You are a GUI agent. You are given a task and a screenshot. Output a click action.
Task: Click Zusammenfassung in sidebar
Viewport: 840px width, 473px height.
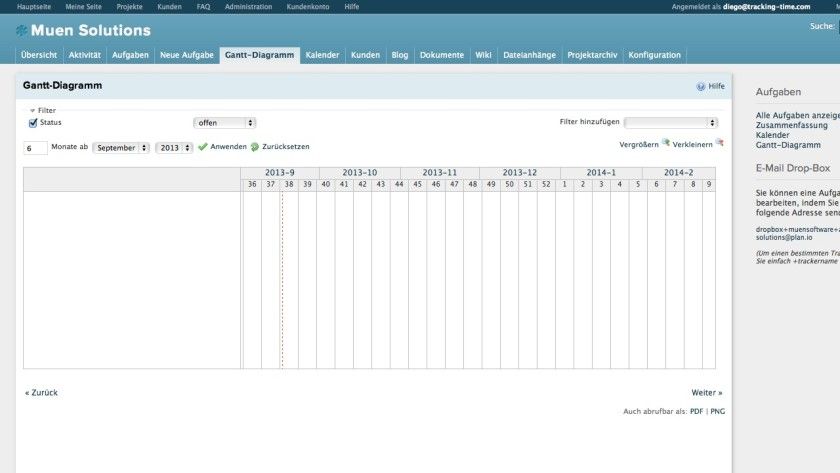point(791,125)
